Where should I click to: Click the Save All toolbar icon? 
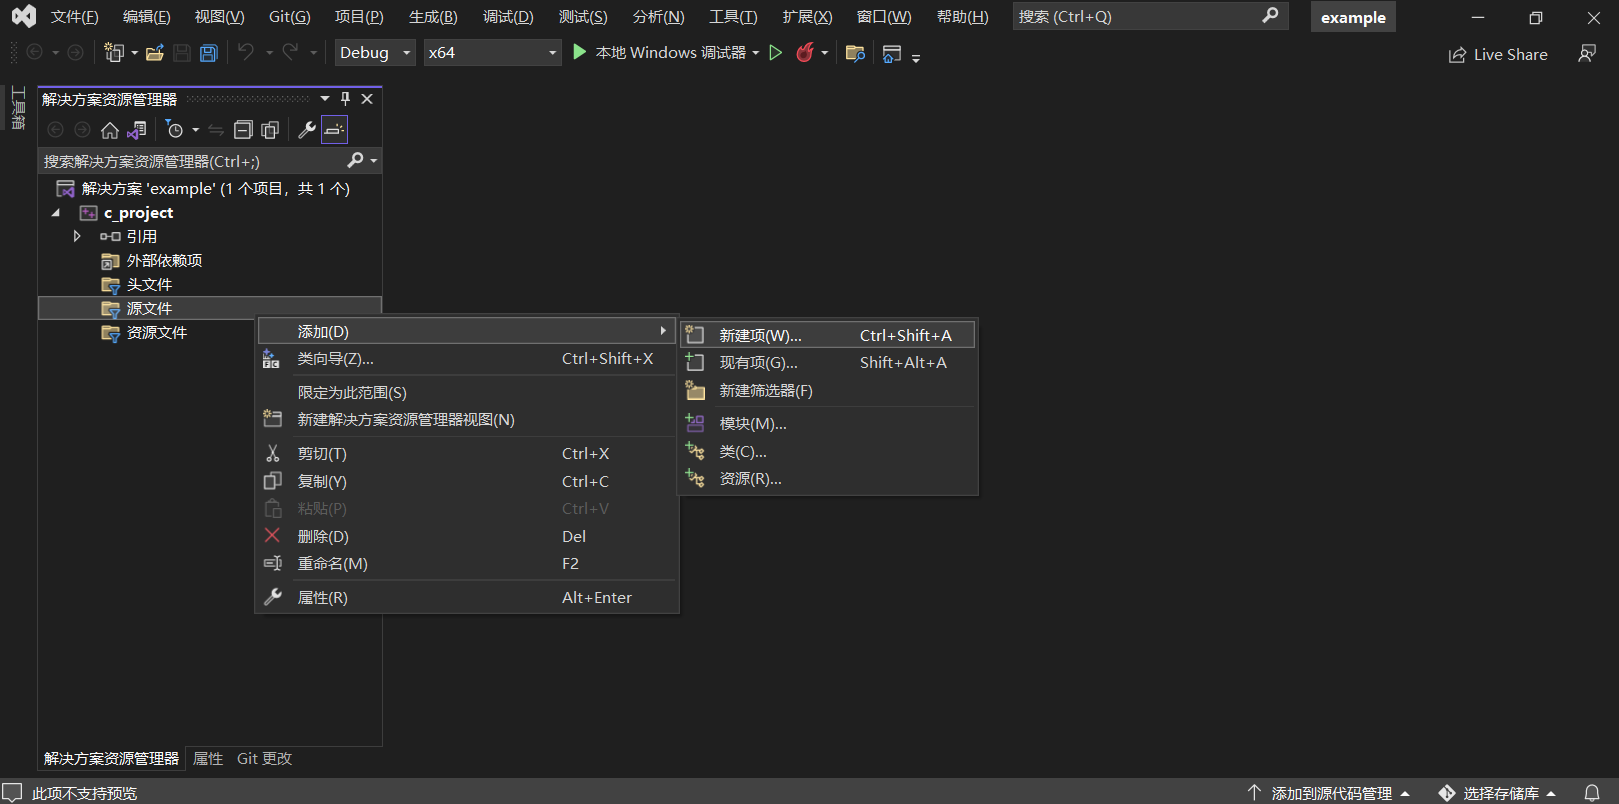click(x=208, y=53)
